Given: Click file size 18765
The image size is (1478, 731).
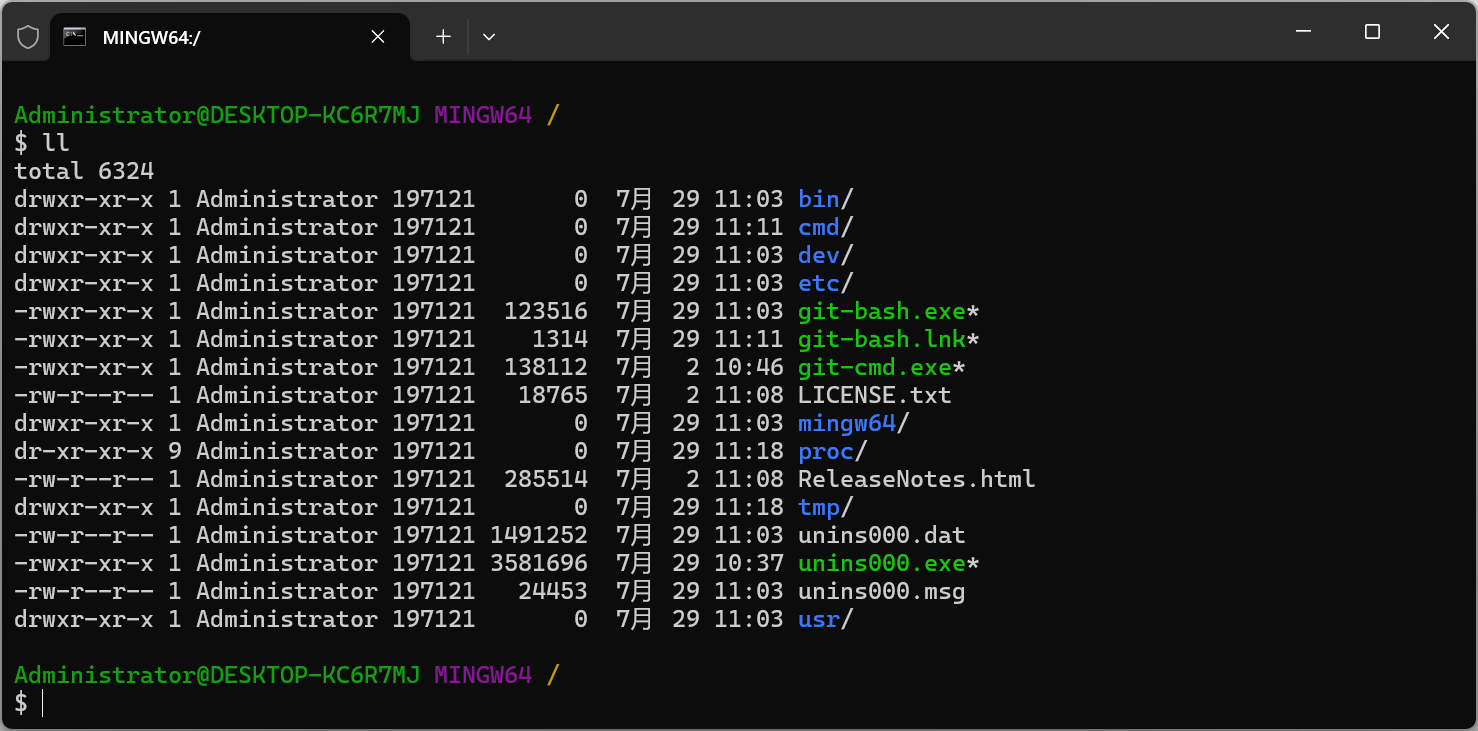Looking at the screenshot, I should pos(553,395).
